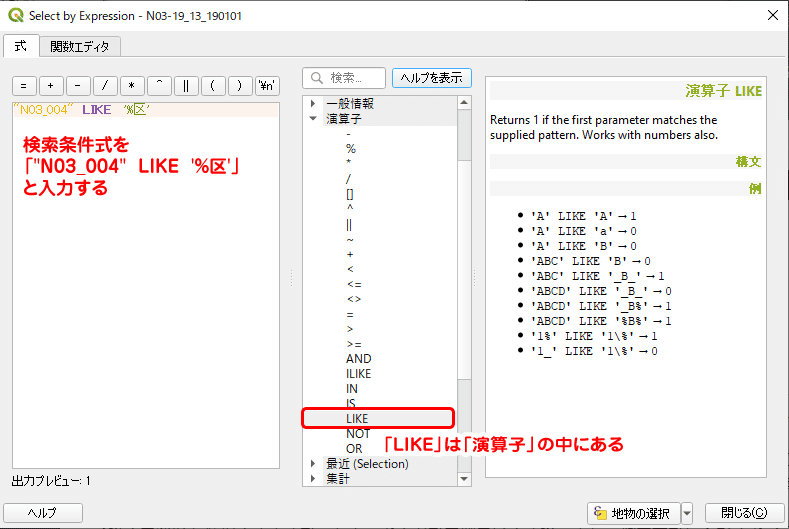
Task: Click 地物の選択 button
Action: (634, 513)
